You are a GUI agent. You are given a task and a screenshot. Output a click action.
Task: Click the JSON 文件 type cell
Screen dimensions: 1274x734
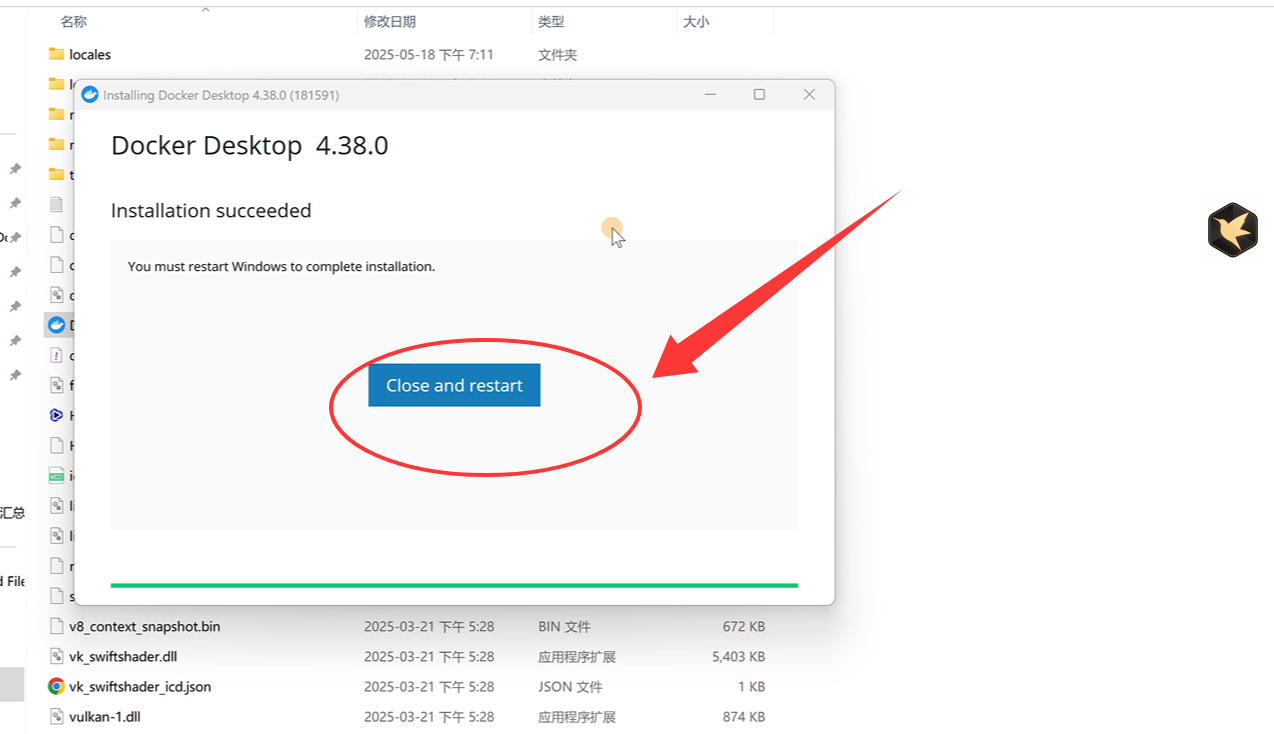click(x=570, y=687)
